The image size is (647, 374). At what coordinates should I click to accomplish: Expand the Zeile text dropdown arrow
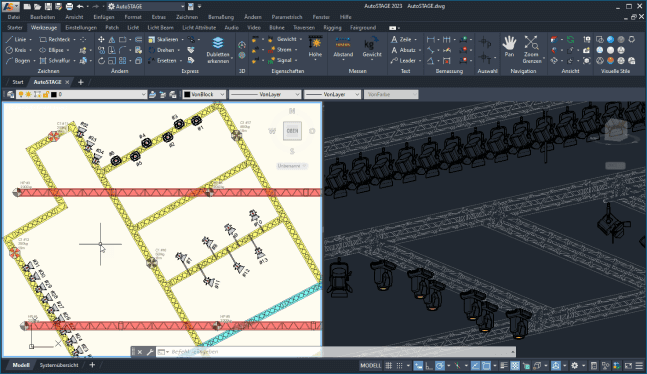pyautogui.click(x=415, y=40)
